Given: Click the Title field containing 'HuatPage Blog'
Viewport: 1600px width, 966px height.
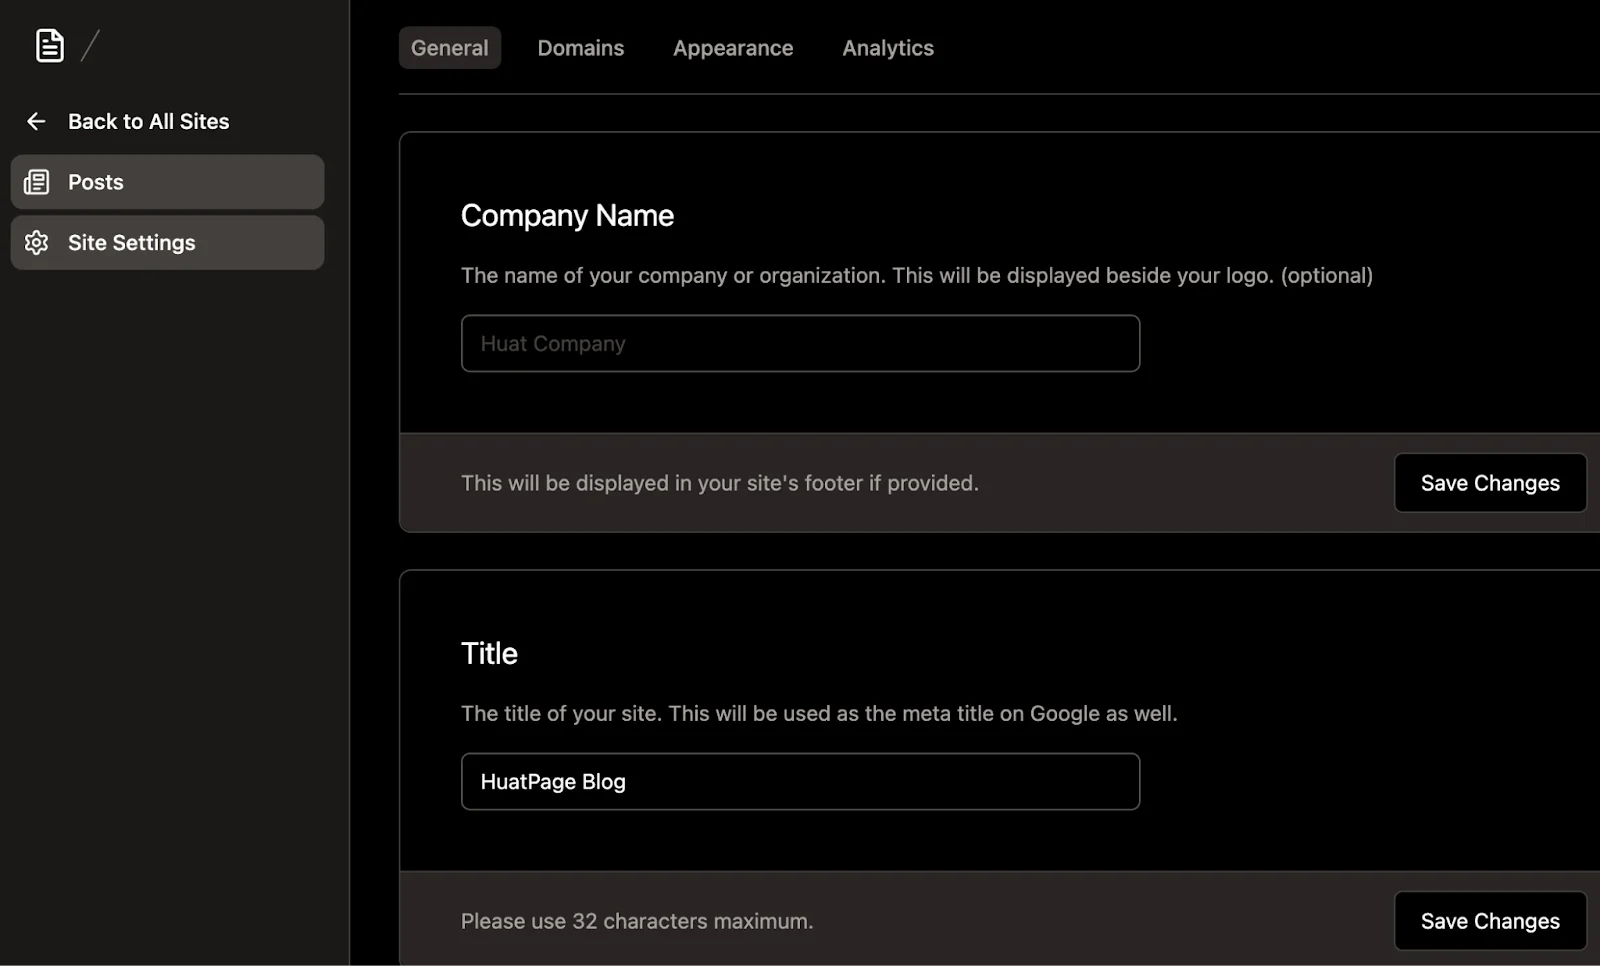Looking at the screenshot, I should point(800,782).
